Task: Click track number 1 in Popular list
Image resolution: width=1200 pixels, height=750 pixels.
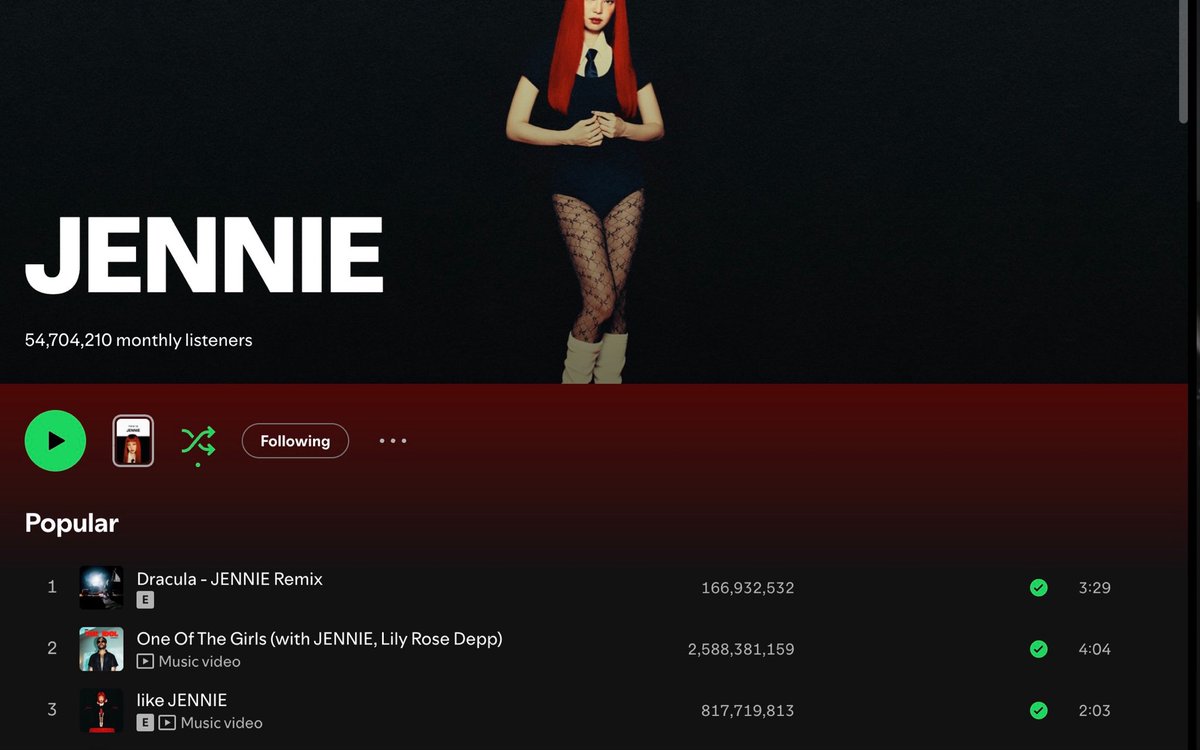Action: click(x=52, y=587)
